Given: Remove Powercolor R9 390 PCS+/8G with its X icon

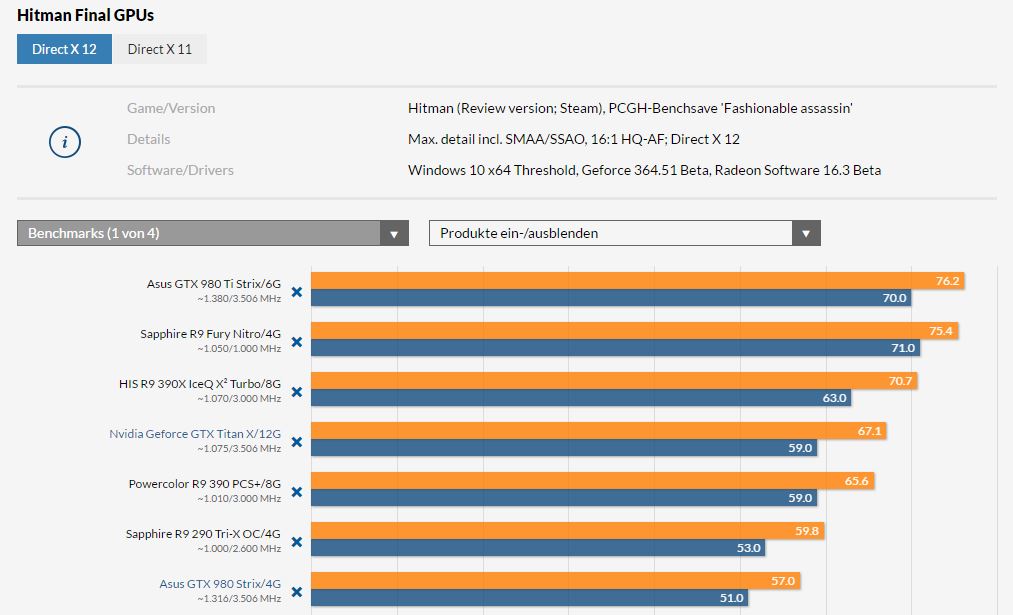Looking at the screenshot, I should pyautogui.click(x=297, y=492).
